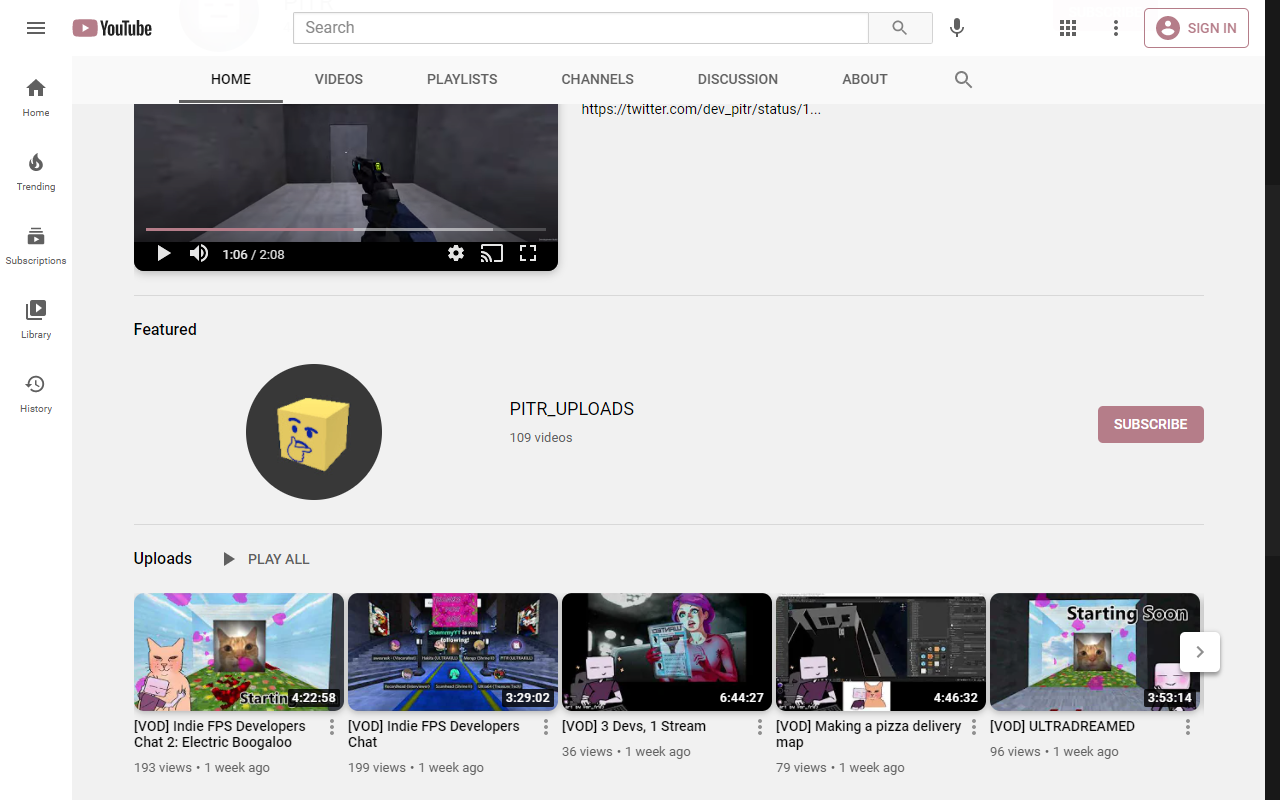Switch to the CHANNELS tab
Image resolution: width=1280 pixels, height=800 pixels.
click(x=598, y=79)
